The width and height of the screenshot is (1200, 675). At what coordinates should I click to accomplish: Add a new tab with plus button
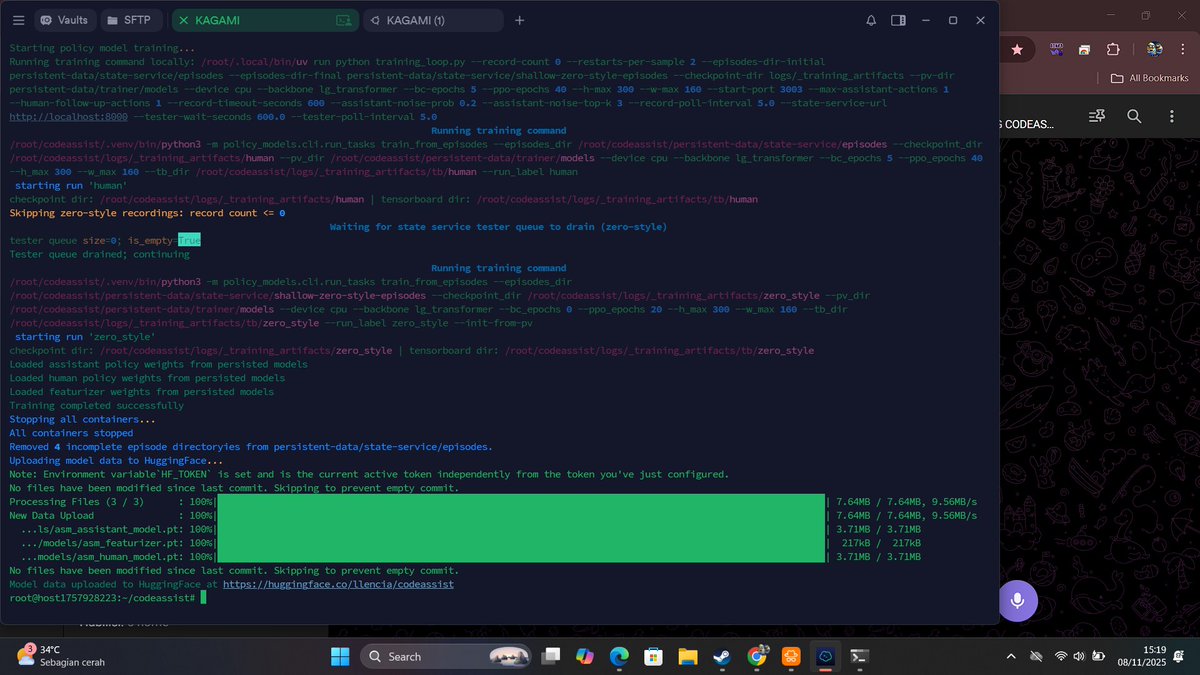pyautogui.click(x=519, y=20)
